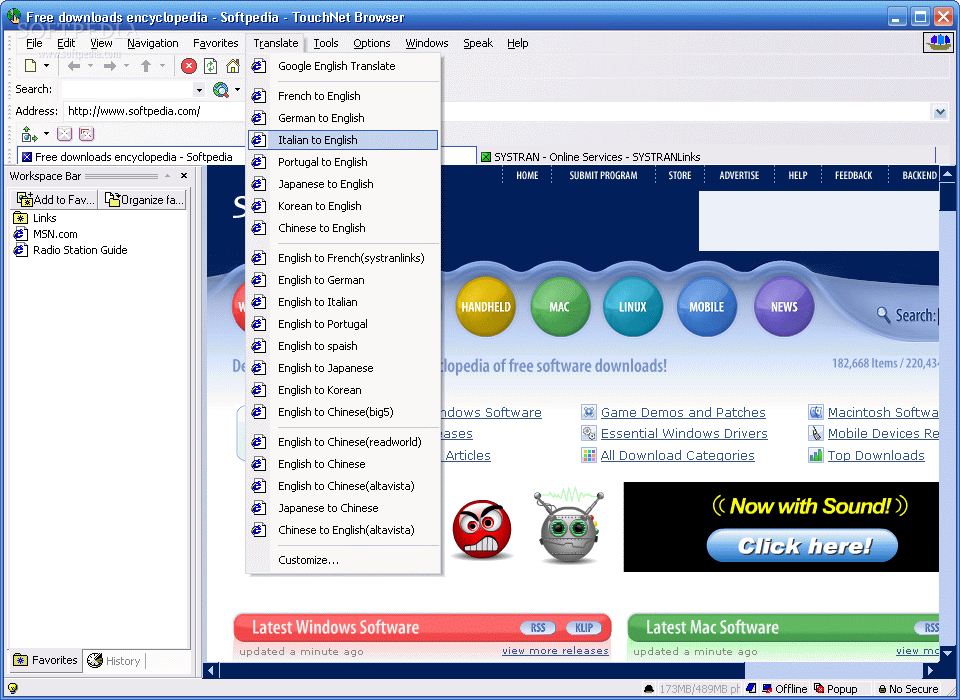Select French to English translation
The width and height of the screenshot is (960, 700).
point(343,96)
